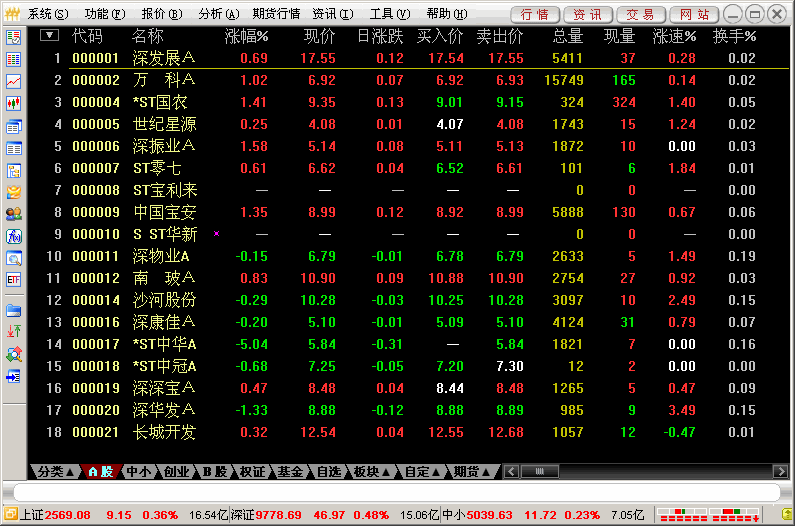Open the column header dropdown arrow beside 代码
Viewport: 795px width, 526px height.
point(50,36)
